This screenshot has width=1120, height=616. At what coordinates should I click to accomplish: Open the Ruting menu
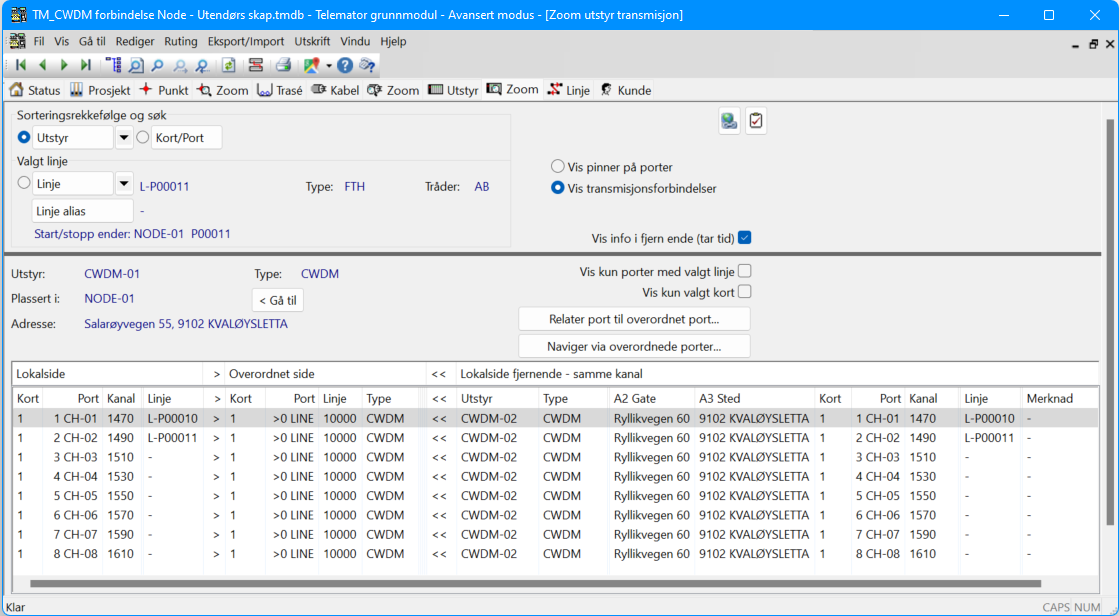[181, 41]
